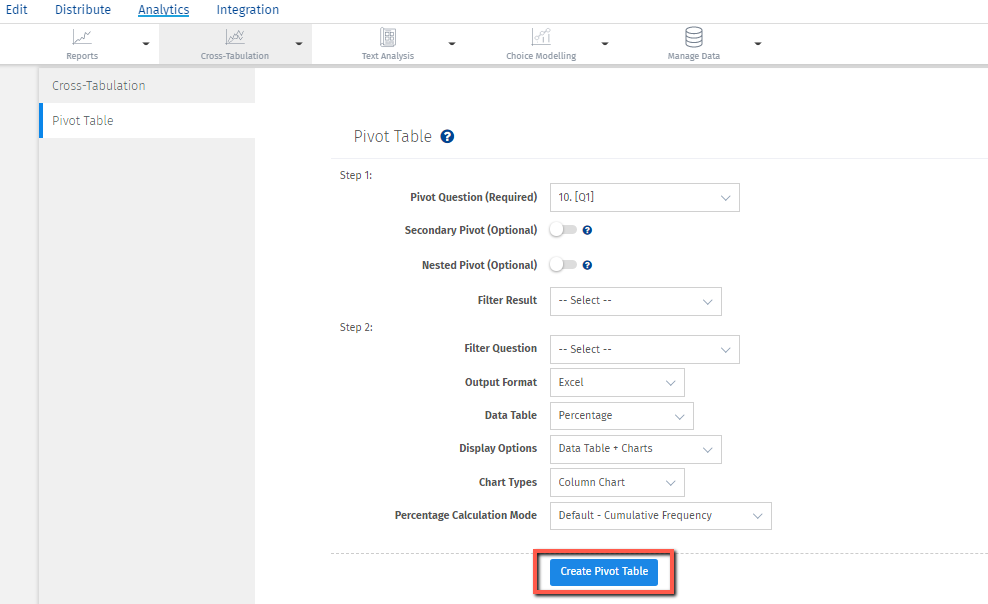The height and width of the screenshot is (604, 988).
Task: Select Cross-Tabulation in the left sidebar
Action: pyautogui.click(x=99, y=86)
